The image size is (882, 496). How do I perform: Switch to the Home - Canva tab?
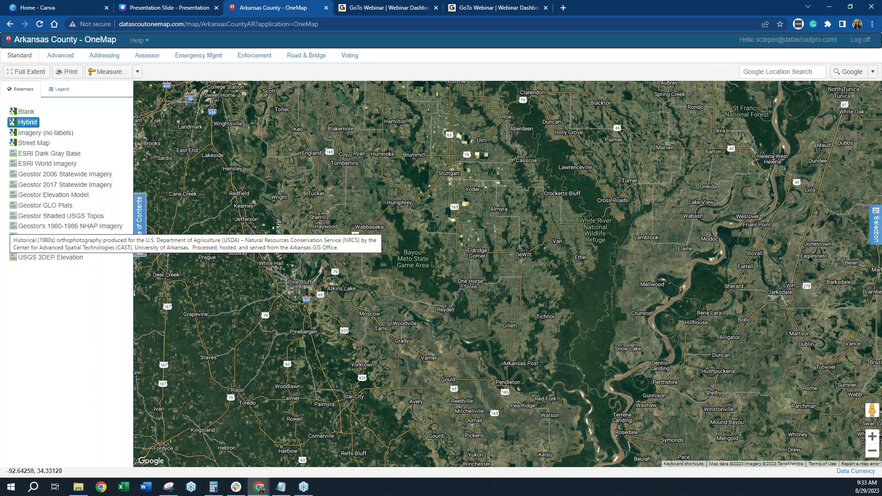pyautogui.click(x=56, y=8)
